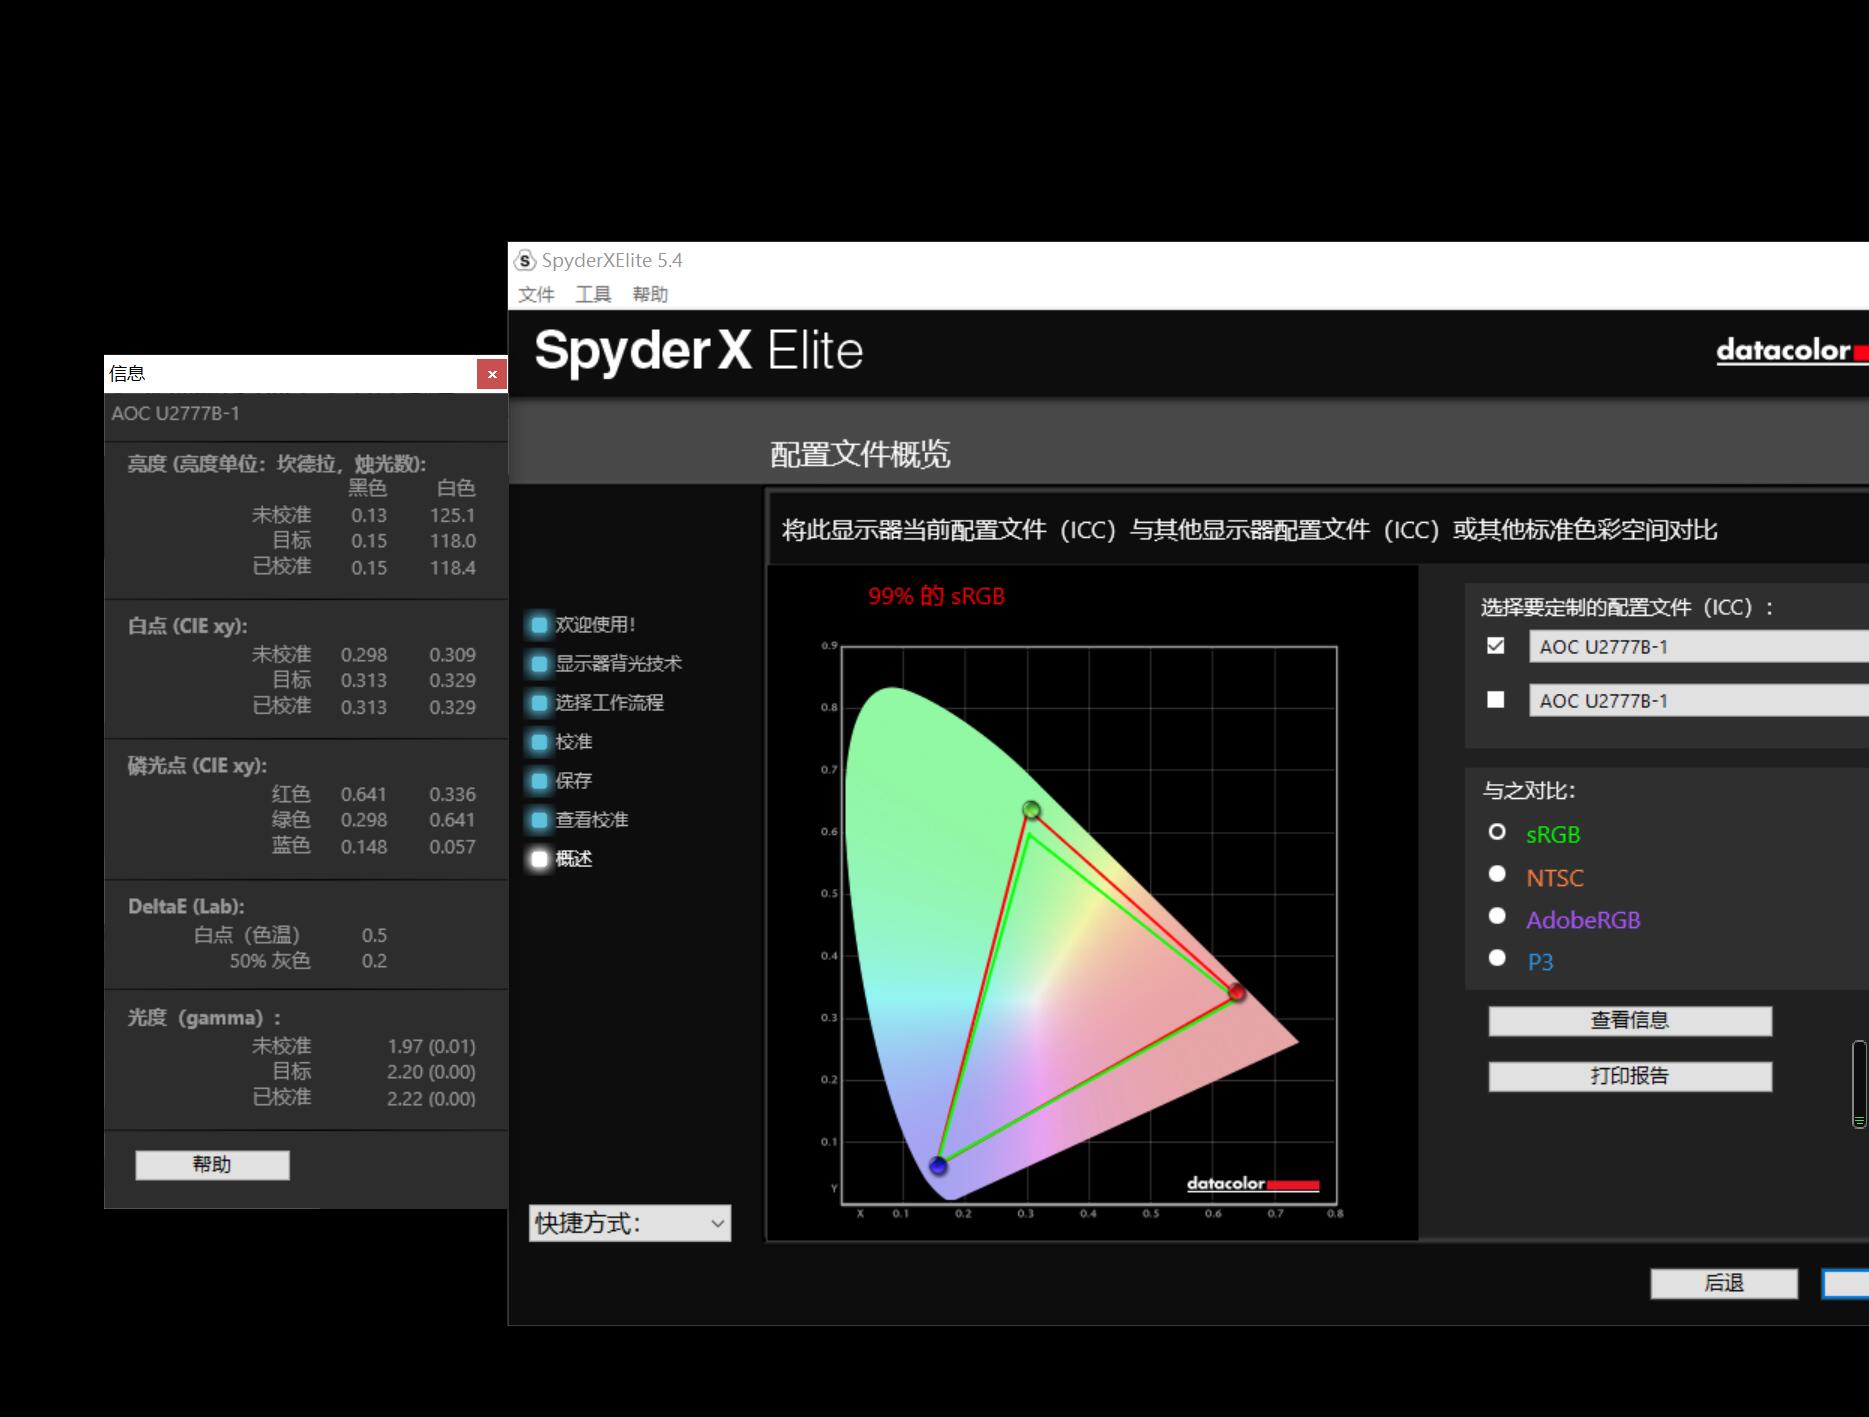Click the 白点（色温） DeltaE row label
This screenshot has height=1417, width=1869.
point(247,935)
